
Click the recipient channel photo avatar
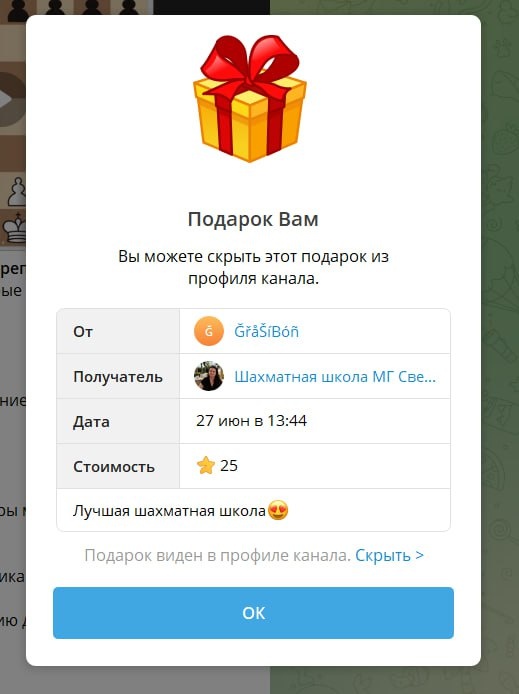click(209, 376)
